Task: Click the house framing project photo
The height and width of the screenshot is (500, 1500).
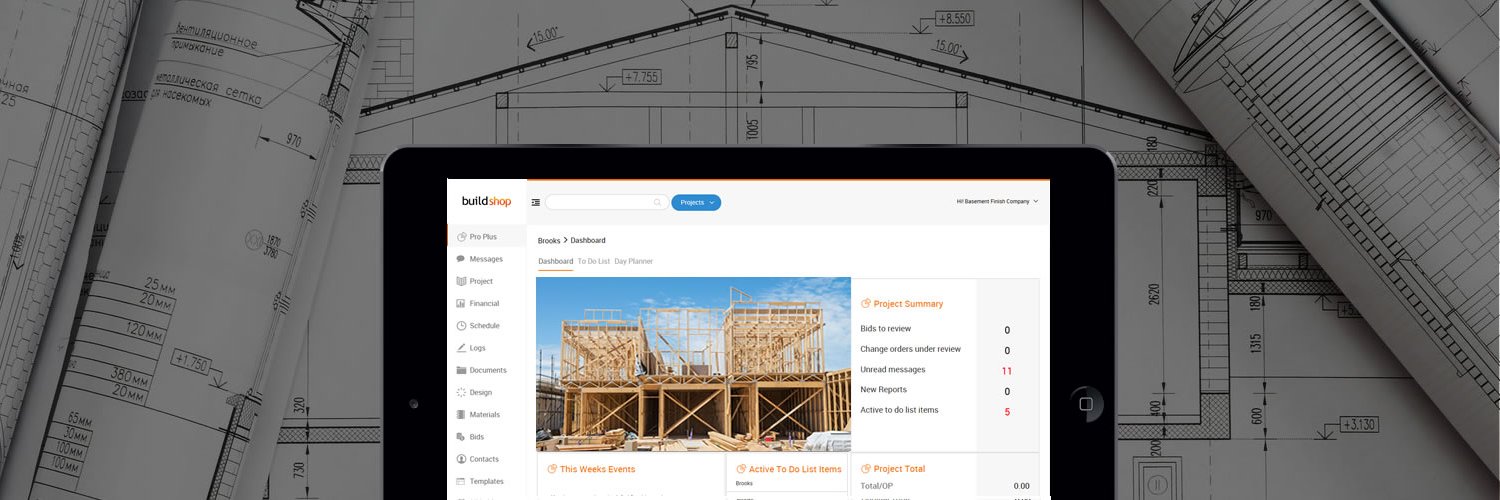Action: pos(693,364)
